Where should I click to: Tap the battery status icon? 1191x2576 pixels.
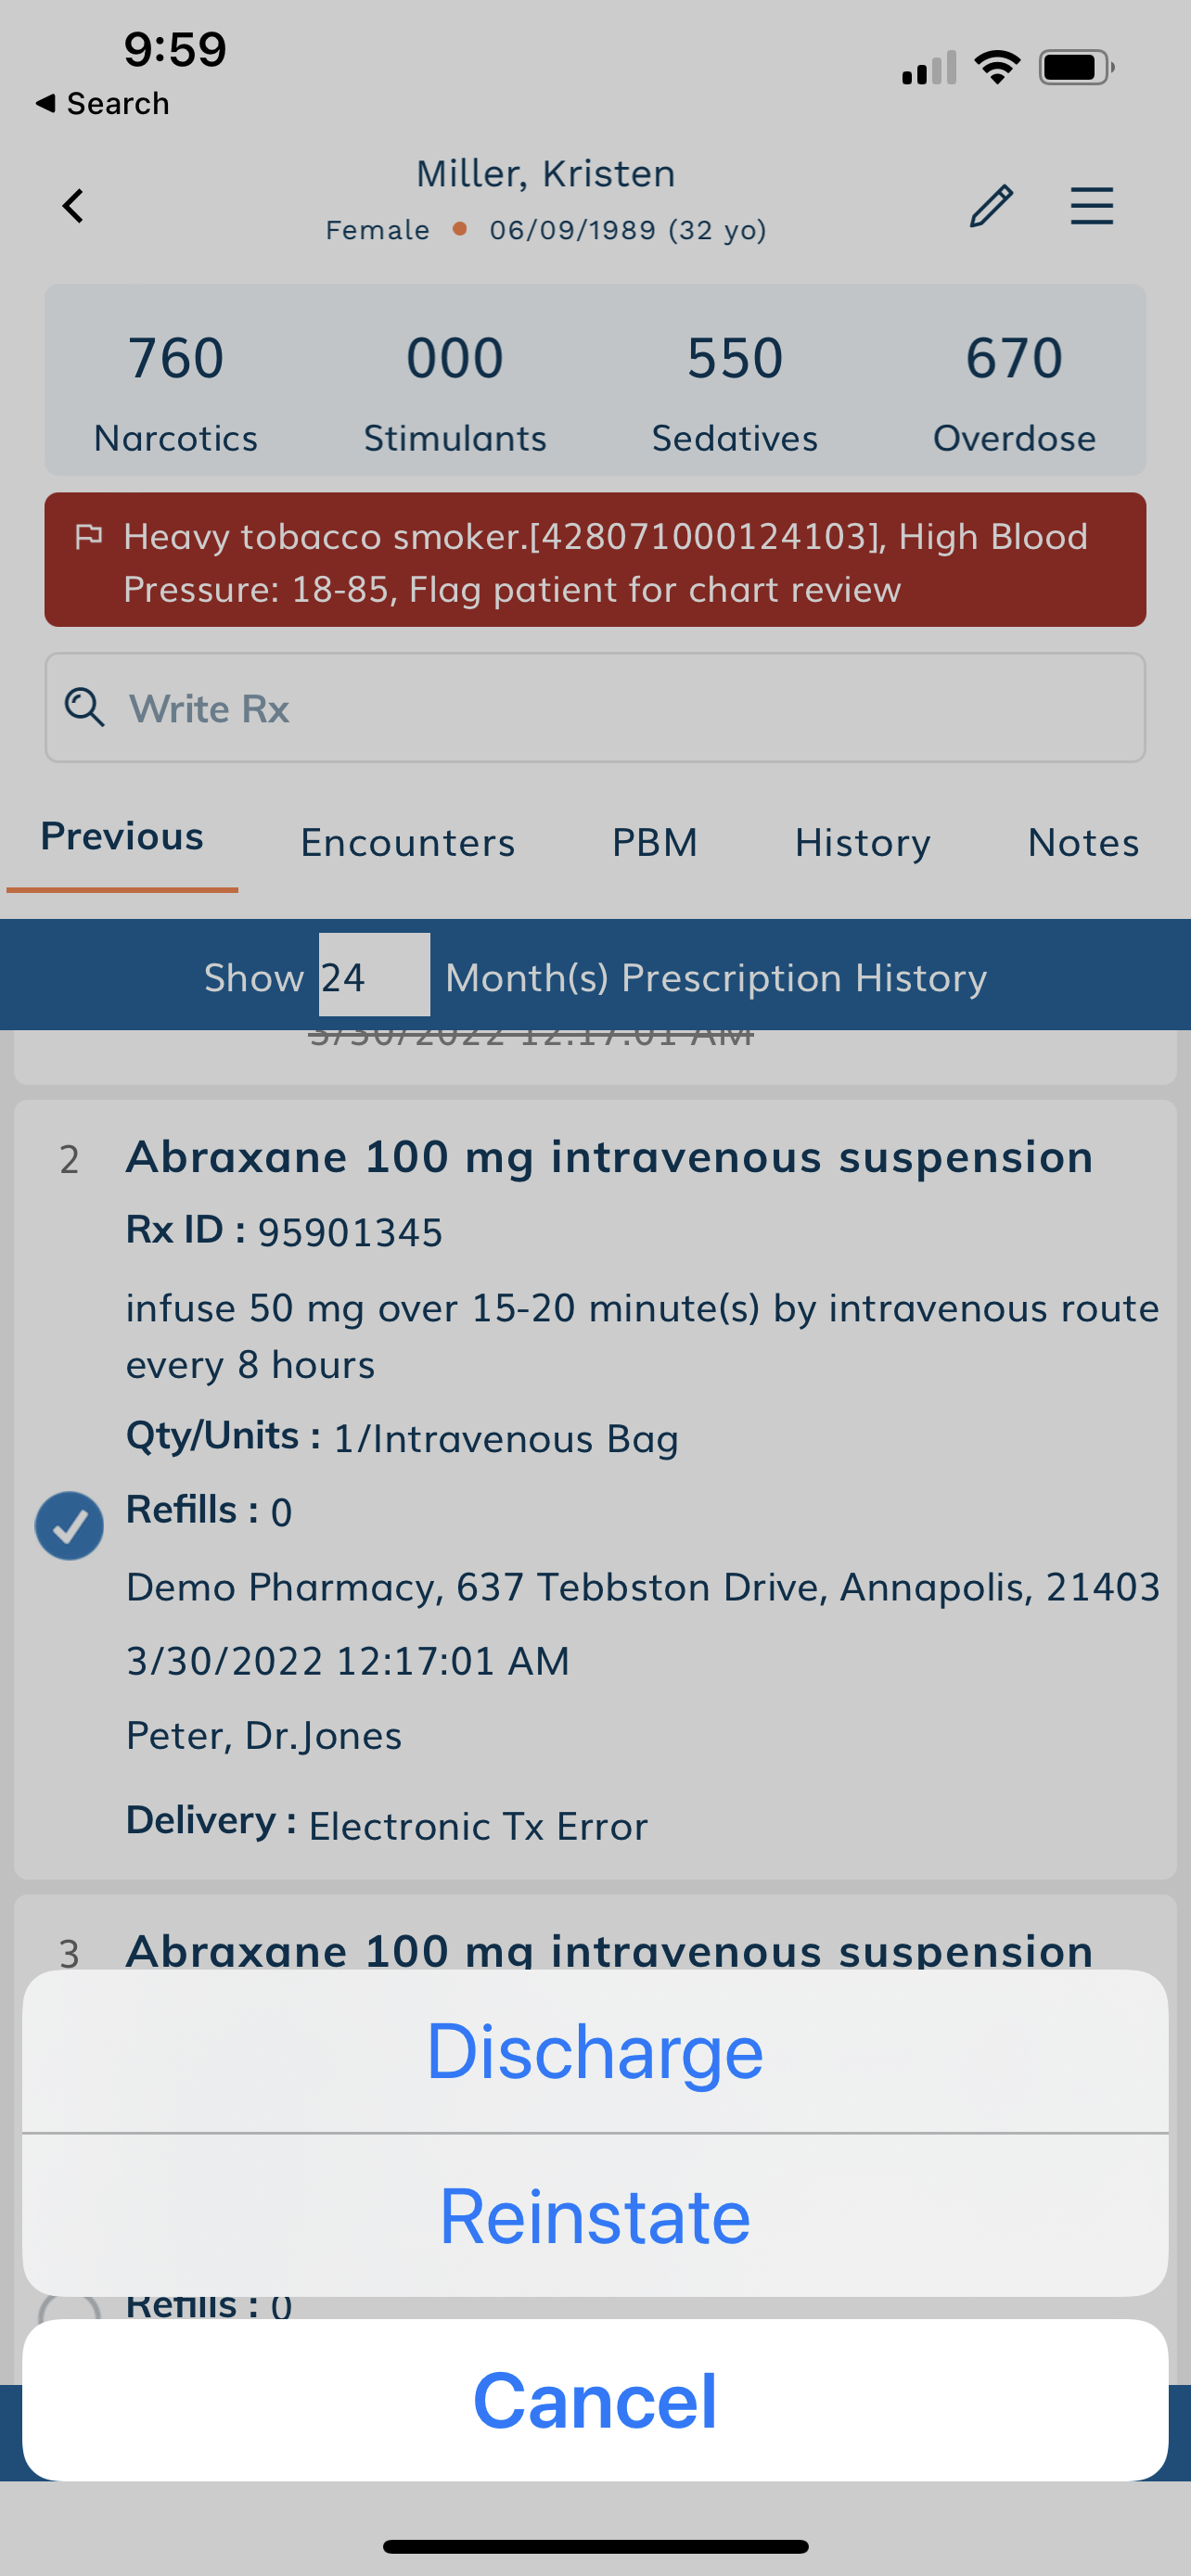[1076, 68]
